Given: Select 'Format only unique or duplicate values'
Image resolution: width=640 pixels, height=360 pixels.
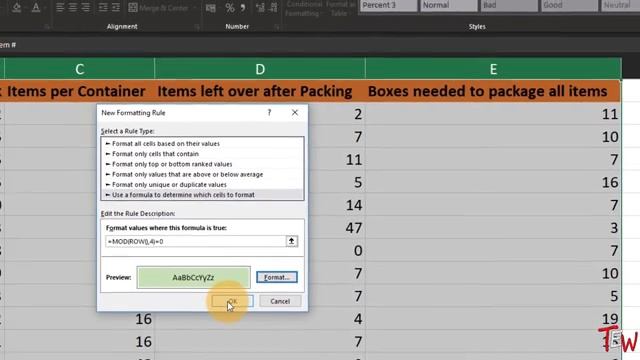Looking at the screenshot, I should (x=202, y=184).
